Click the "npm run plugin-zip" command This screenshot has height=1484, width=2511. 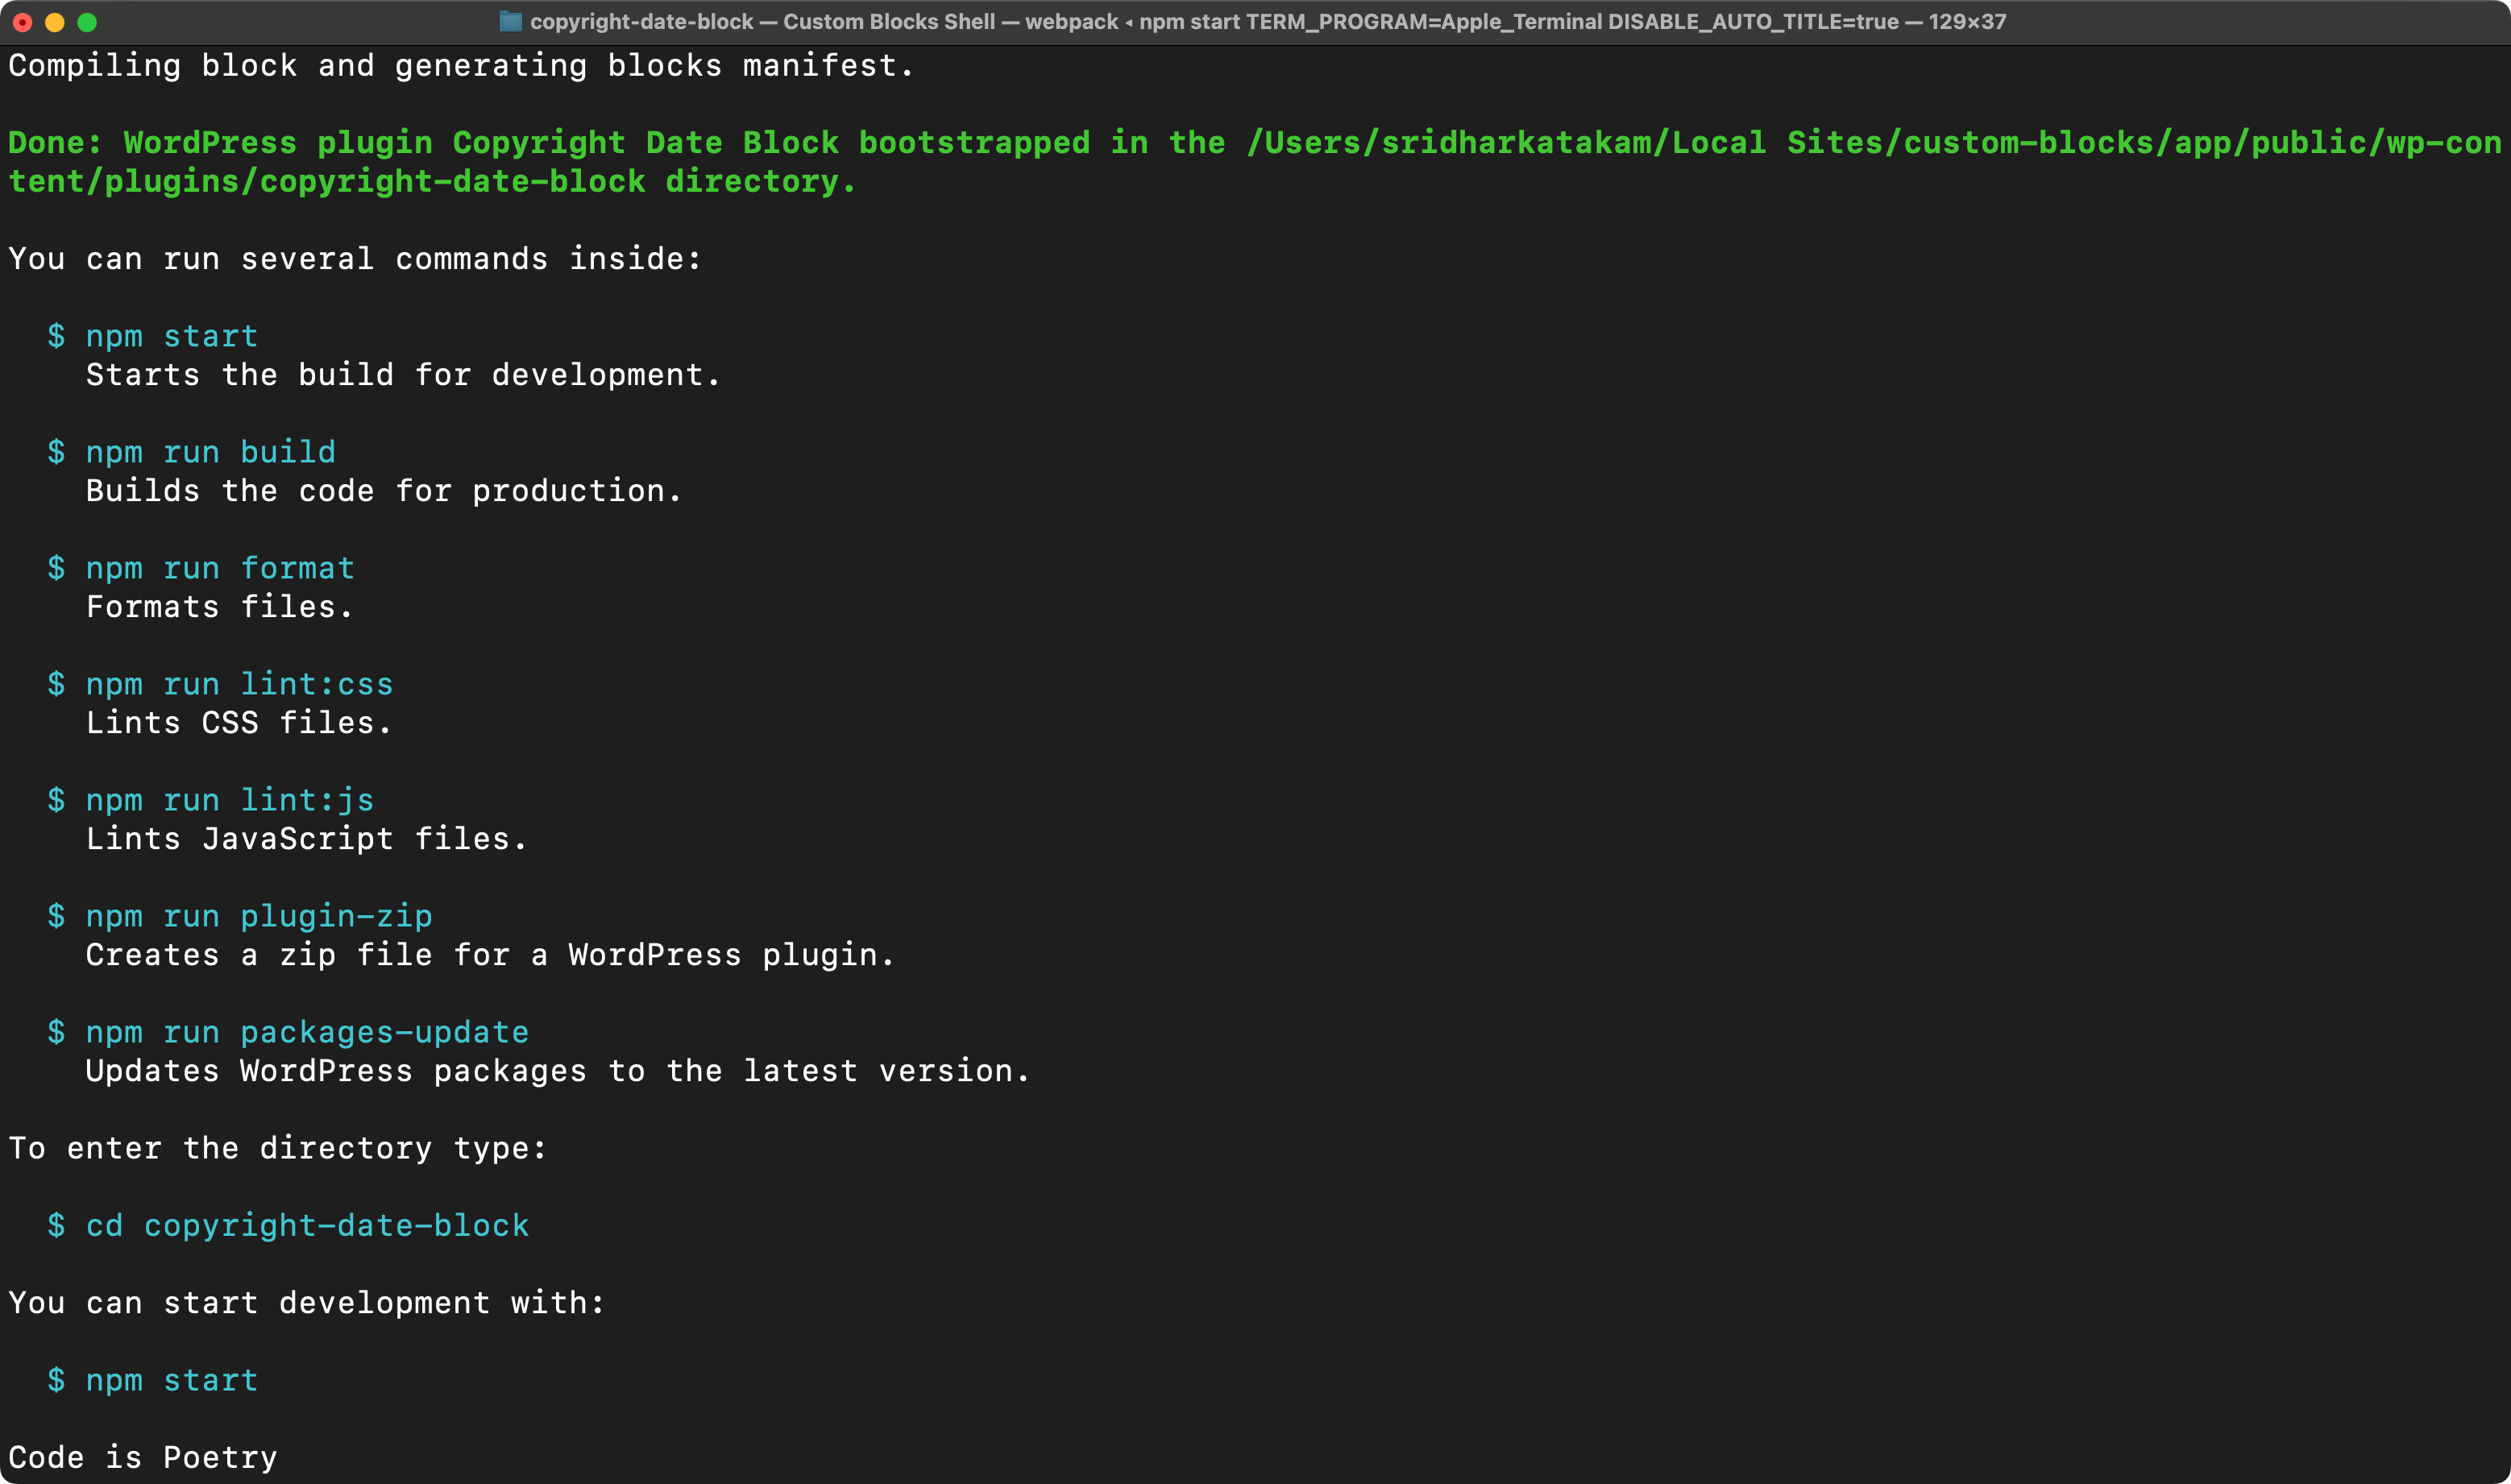click(258, 916)
